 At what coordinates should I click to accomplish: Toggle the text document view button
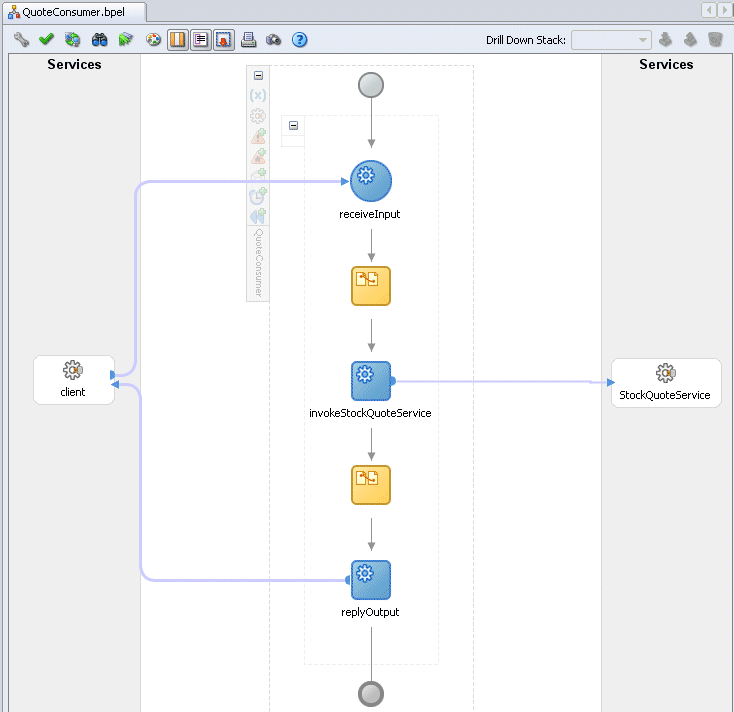click(201, 40)
